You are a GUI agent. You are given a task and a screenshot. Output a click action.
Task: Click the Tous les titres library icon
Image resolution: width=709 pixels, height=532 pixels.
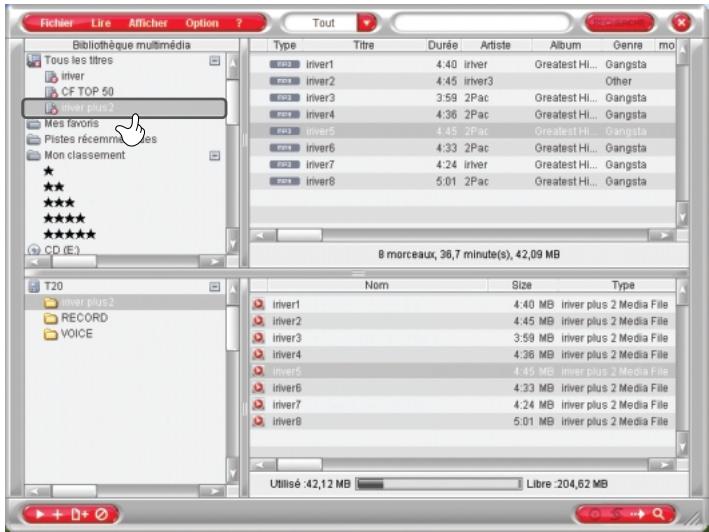pos(33,61)
